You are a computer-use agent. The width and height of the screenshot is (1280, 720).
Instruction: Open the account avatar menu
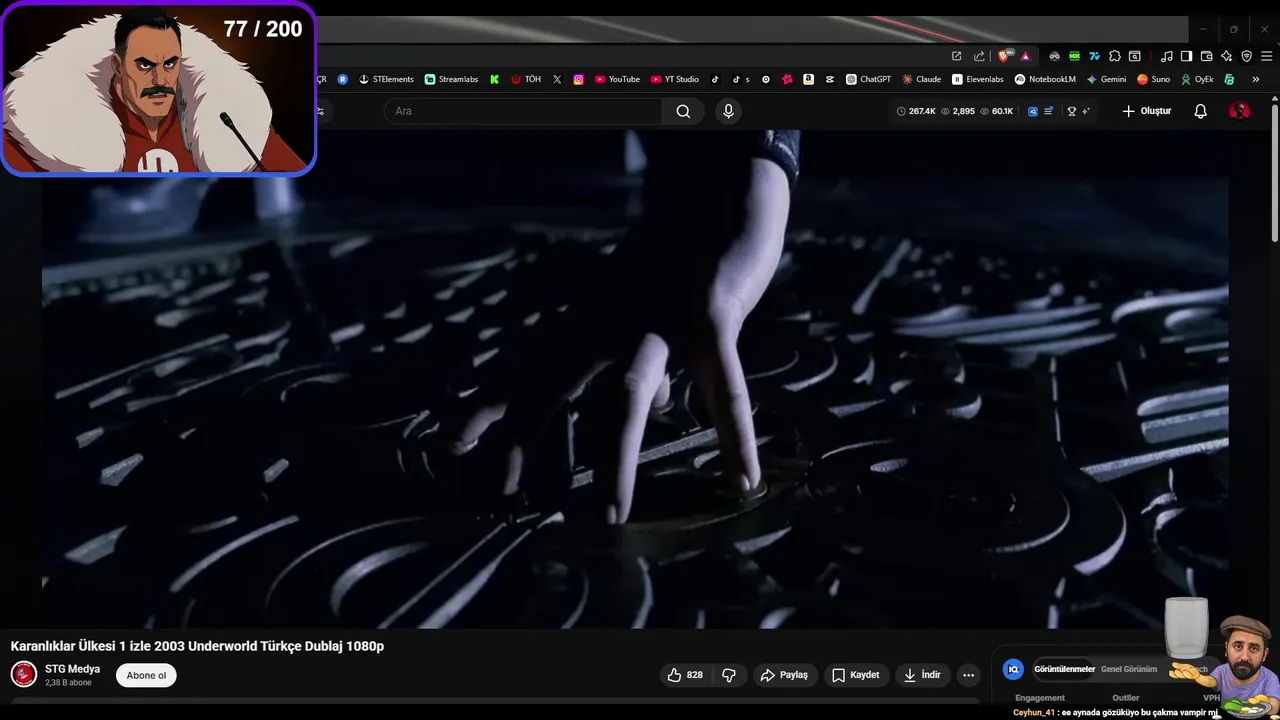(1239, 111)
